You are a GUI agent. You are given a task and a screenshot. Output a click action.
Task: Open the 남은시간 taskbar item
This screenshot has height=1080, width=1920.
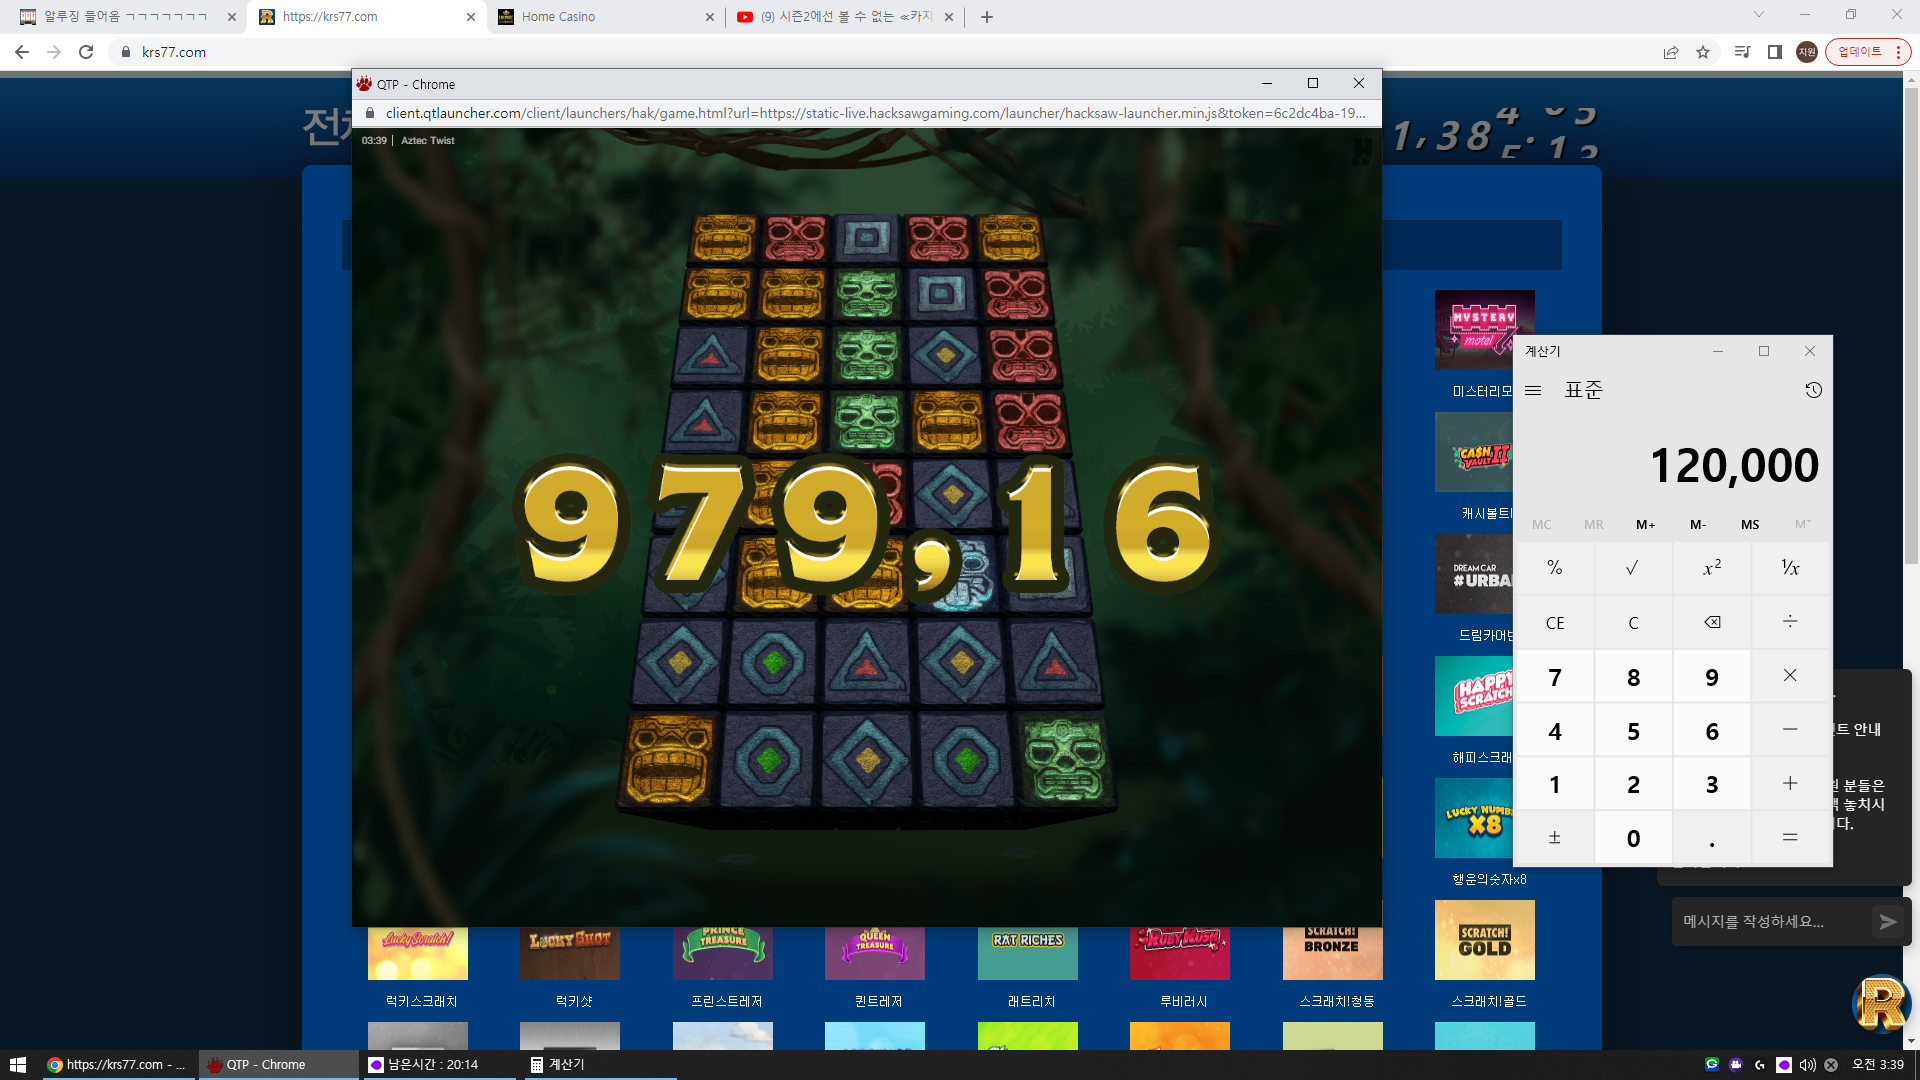tap(440, 1065)
